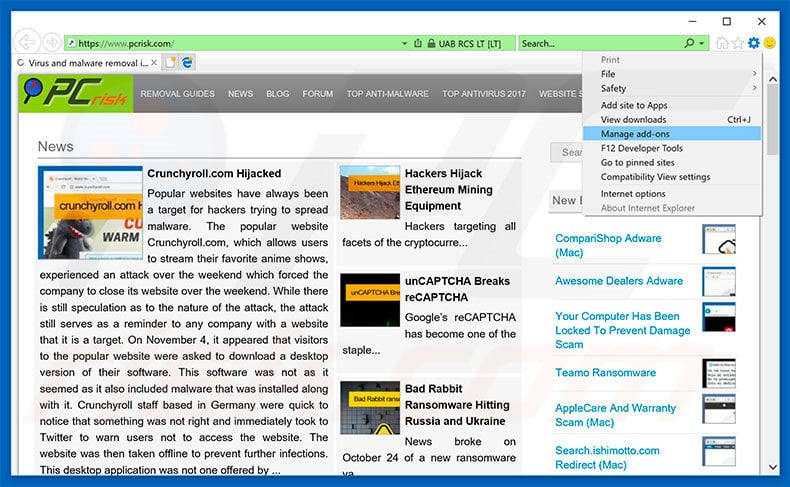Click the padlock security icon
This screenshot has height=487, width=790.
431,43
